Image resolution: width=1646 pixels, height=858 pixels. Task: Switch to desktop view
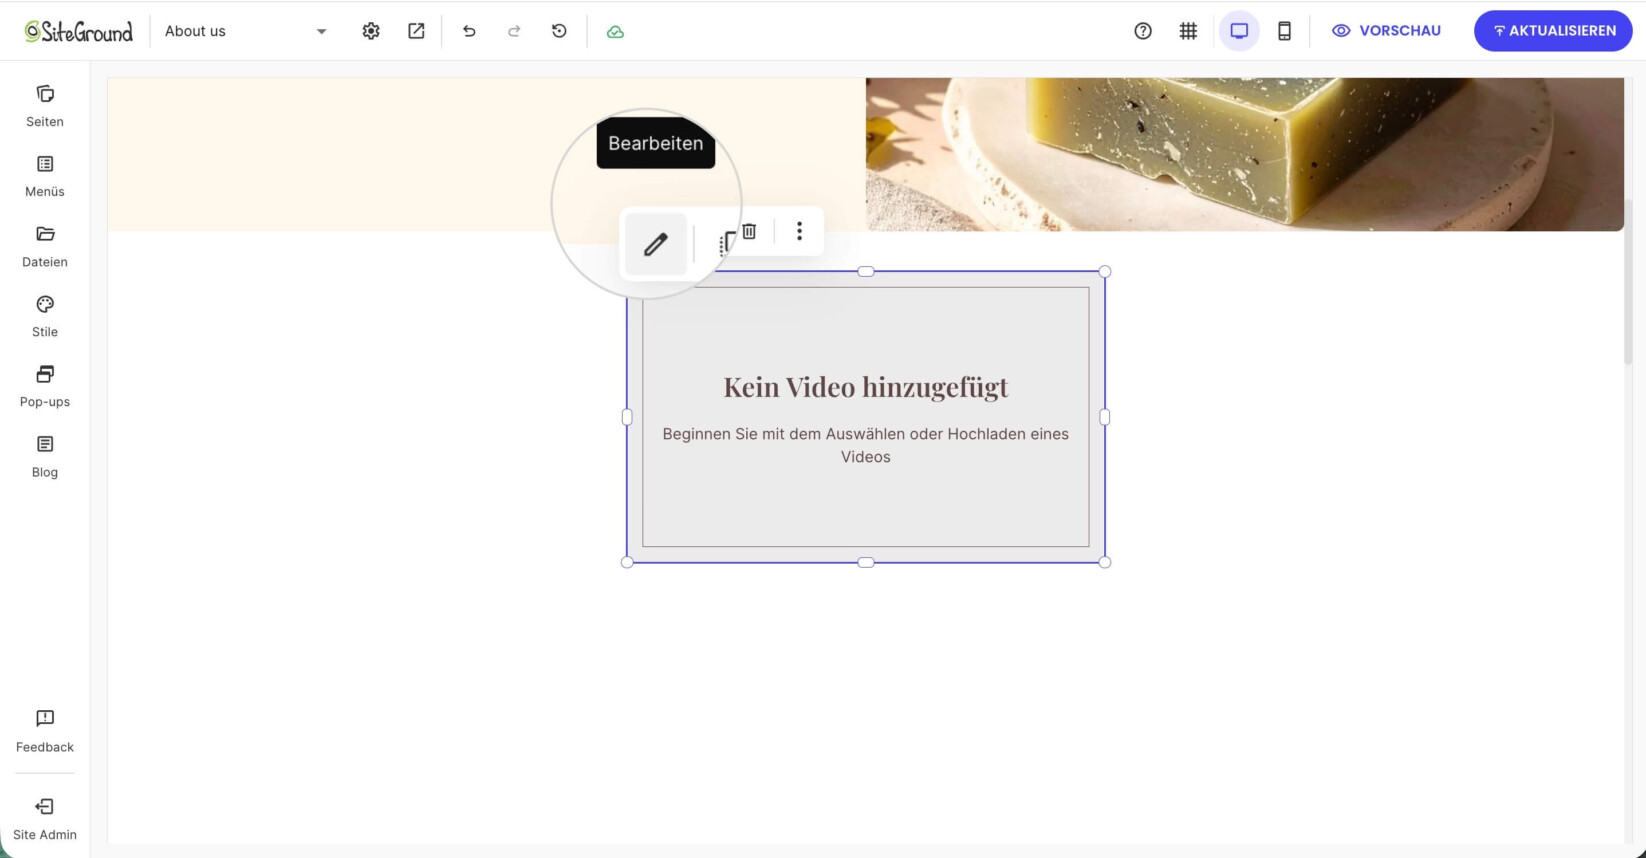pos(1239,31)
